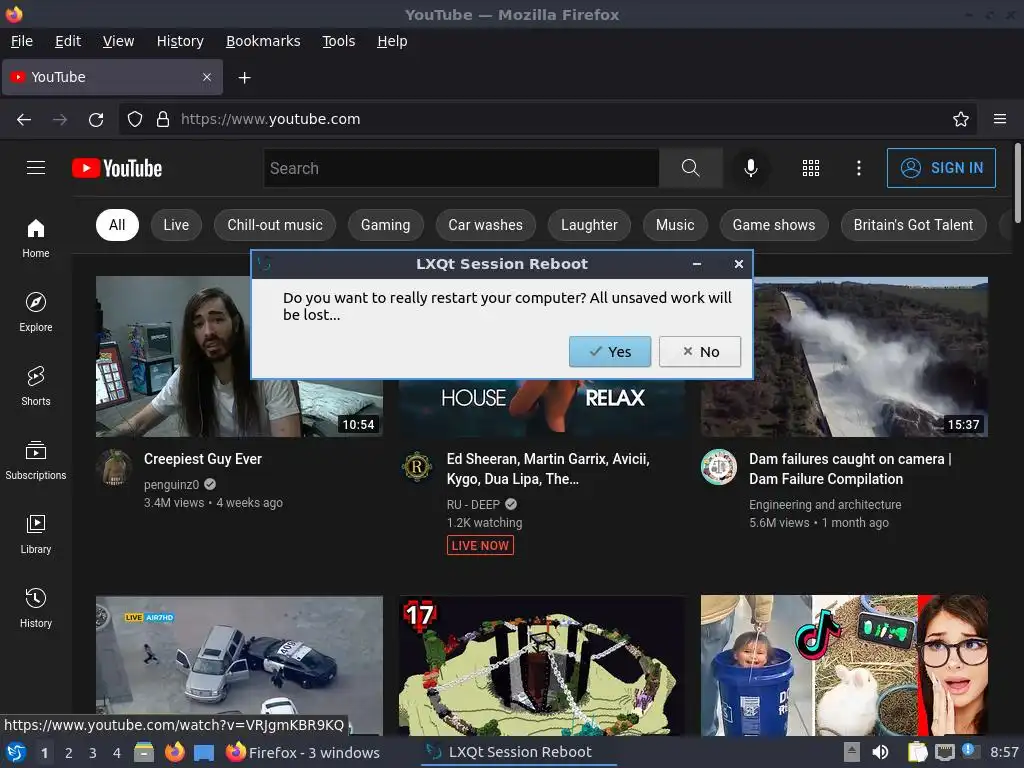Image resolution: width=1024 pixels, height=768 pixels.
Task: Open Explore in sidebar
Action: (x=36, y=312)
